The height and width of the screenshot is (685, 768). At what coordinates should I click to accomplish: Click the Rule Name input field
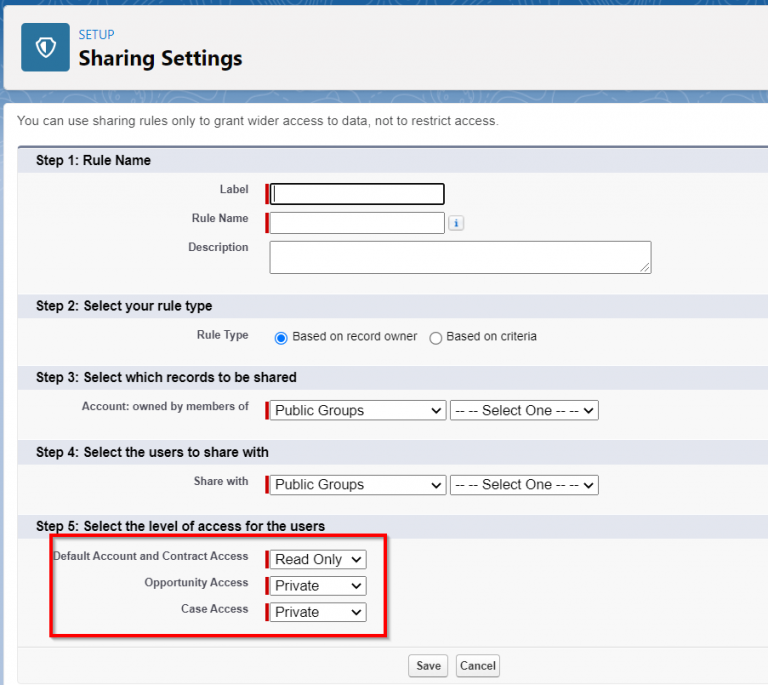[x=357, y=223]
